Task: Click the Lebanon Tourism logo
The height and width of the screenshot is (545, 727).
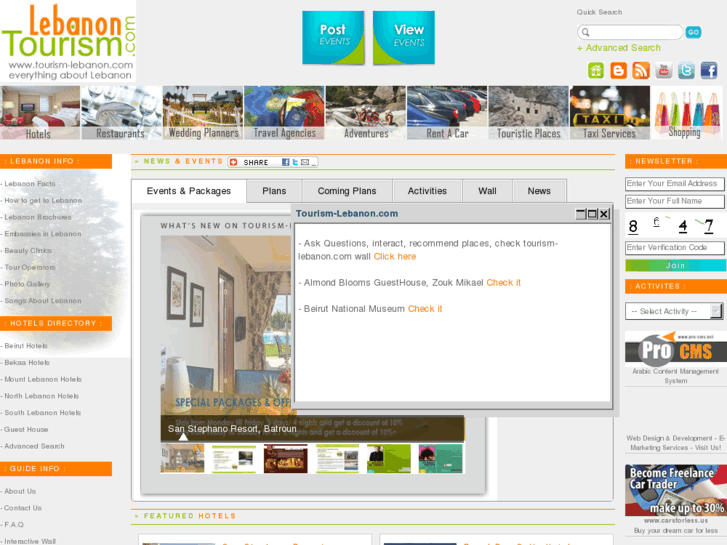Action: coord(69,41)
